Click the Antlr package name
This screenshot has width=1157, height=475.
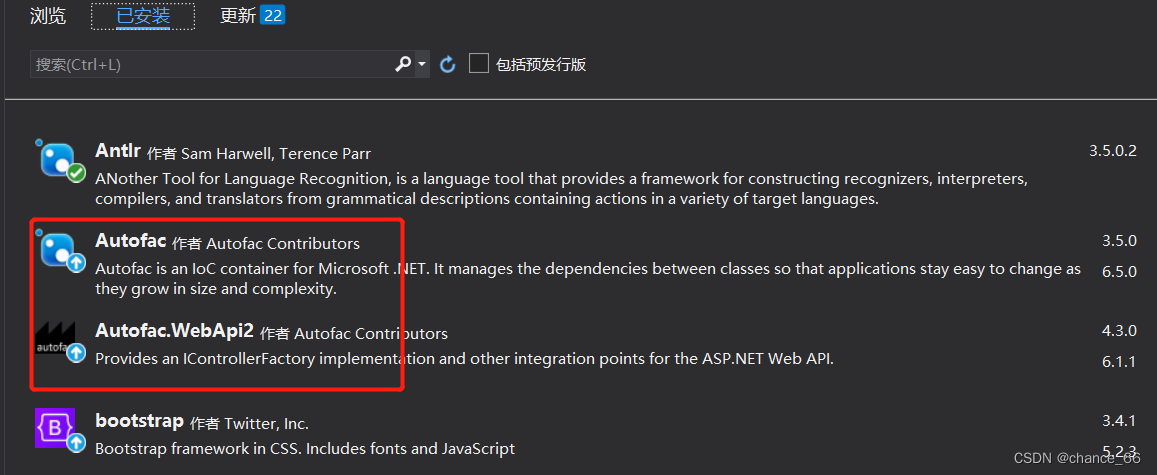[x=118, y=150]
